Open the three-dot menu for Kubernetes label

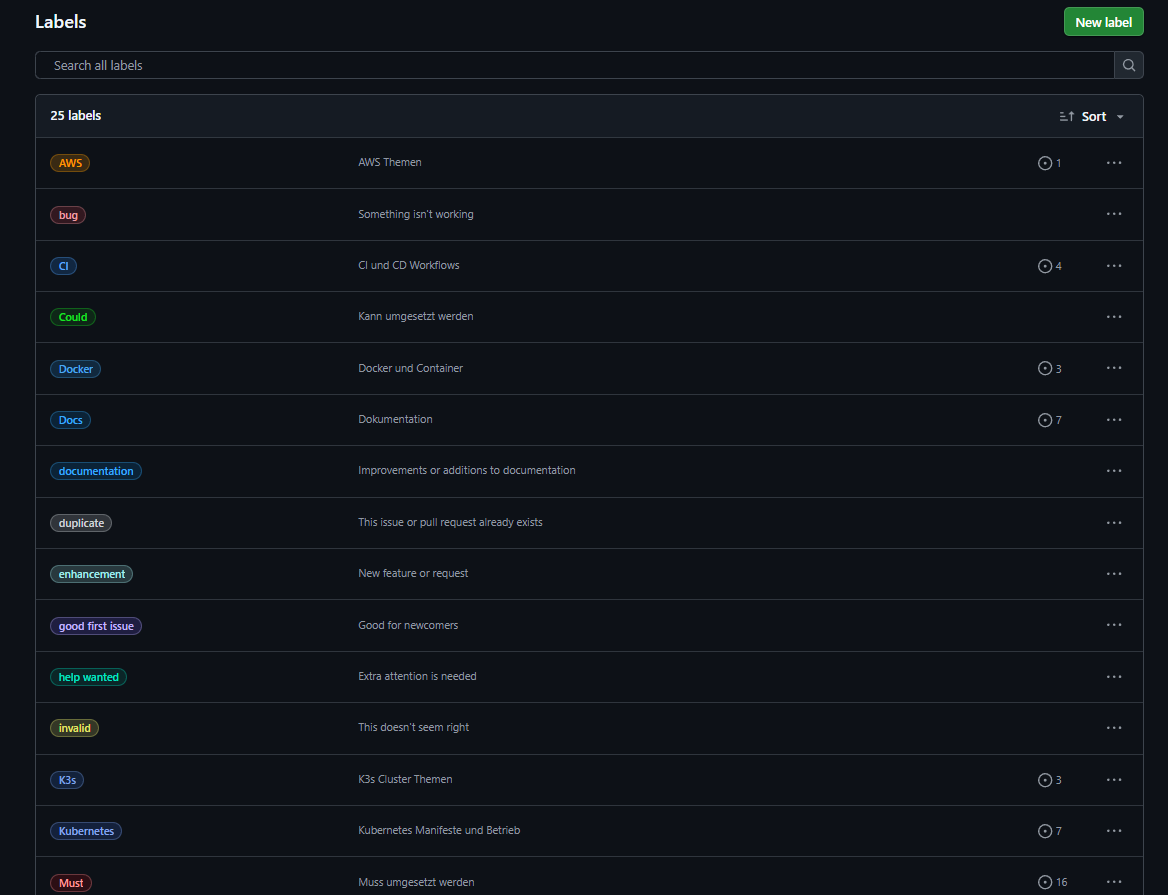1114,831
